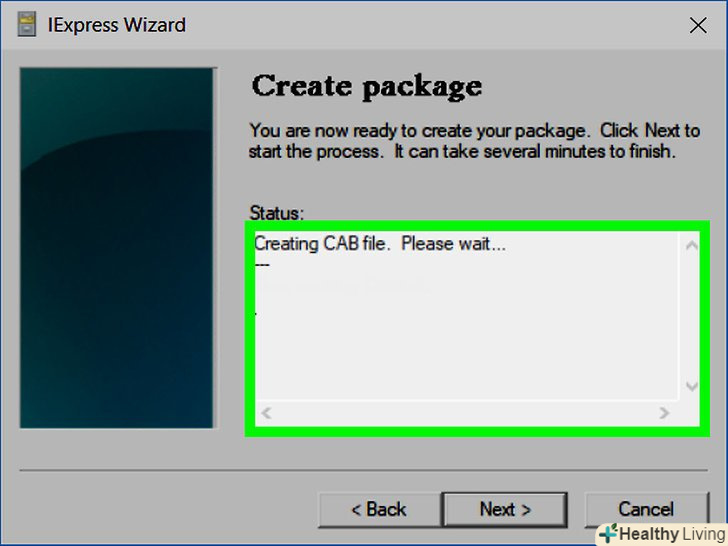Click the vertical scrollbar track in Status box
Screen dimensions: 728x546
point(691,316)
